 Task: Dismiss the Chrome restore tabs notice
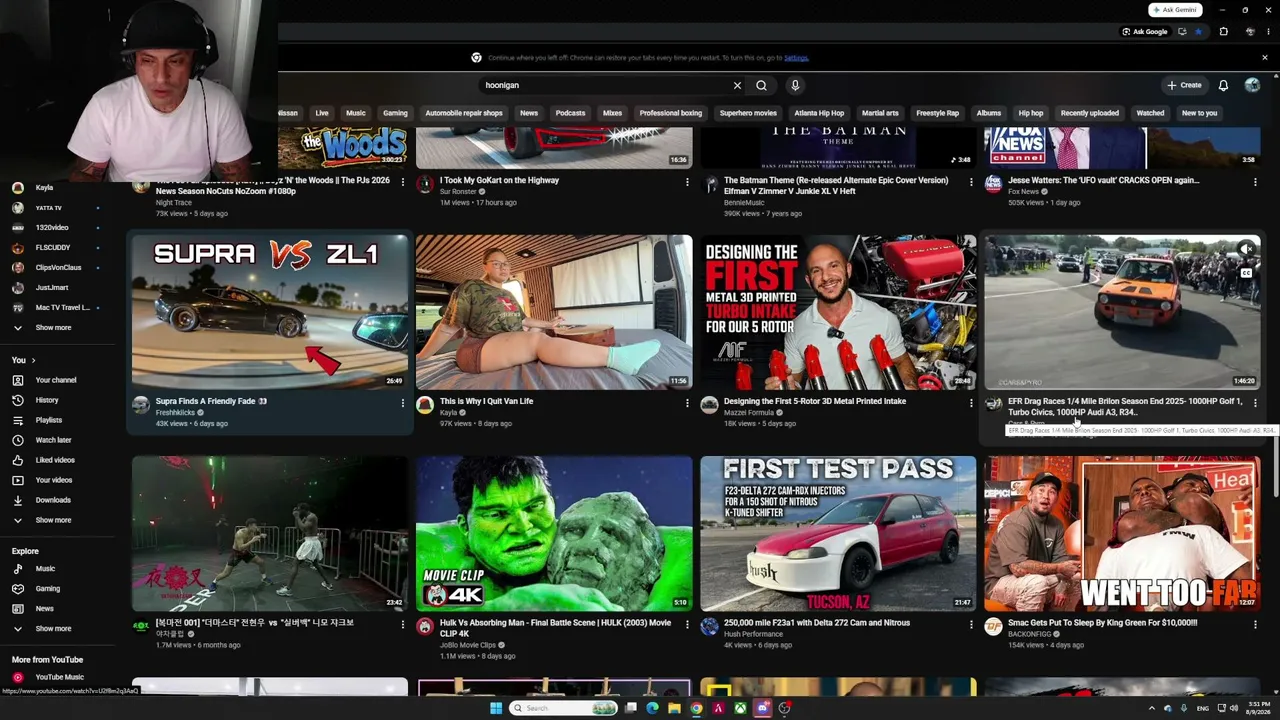(x=1264, y=58)
